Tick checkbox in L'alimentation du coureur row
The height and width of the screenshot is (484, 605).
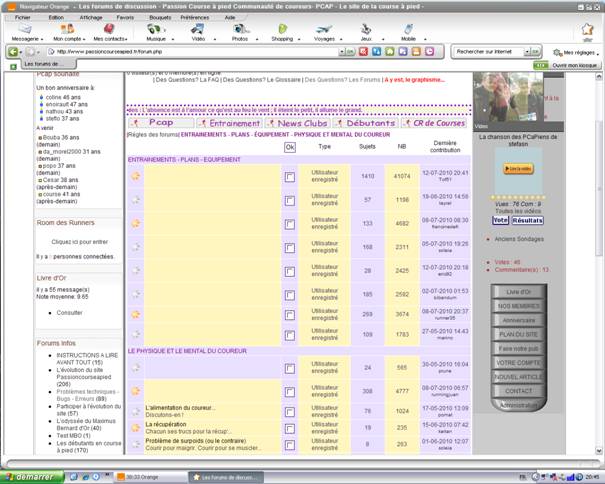click(x=290, y=412)
